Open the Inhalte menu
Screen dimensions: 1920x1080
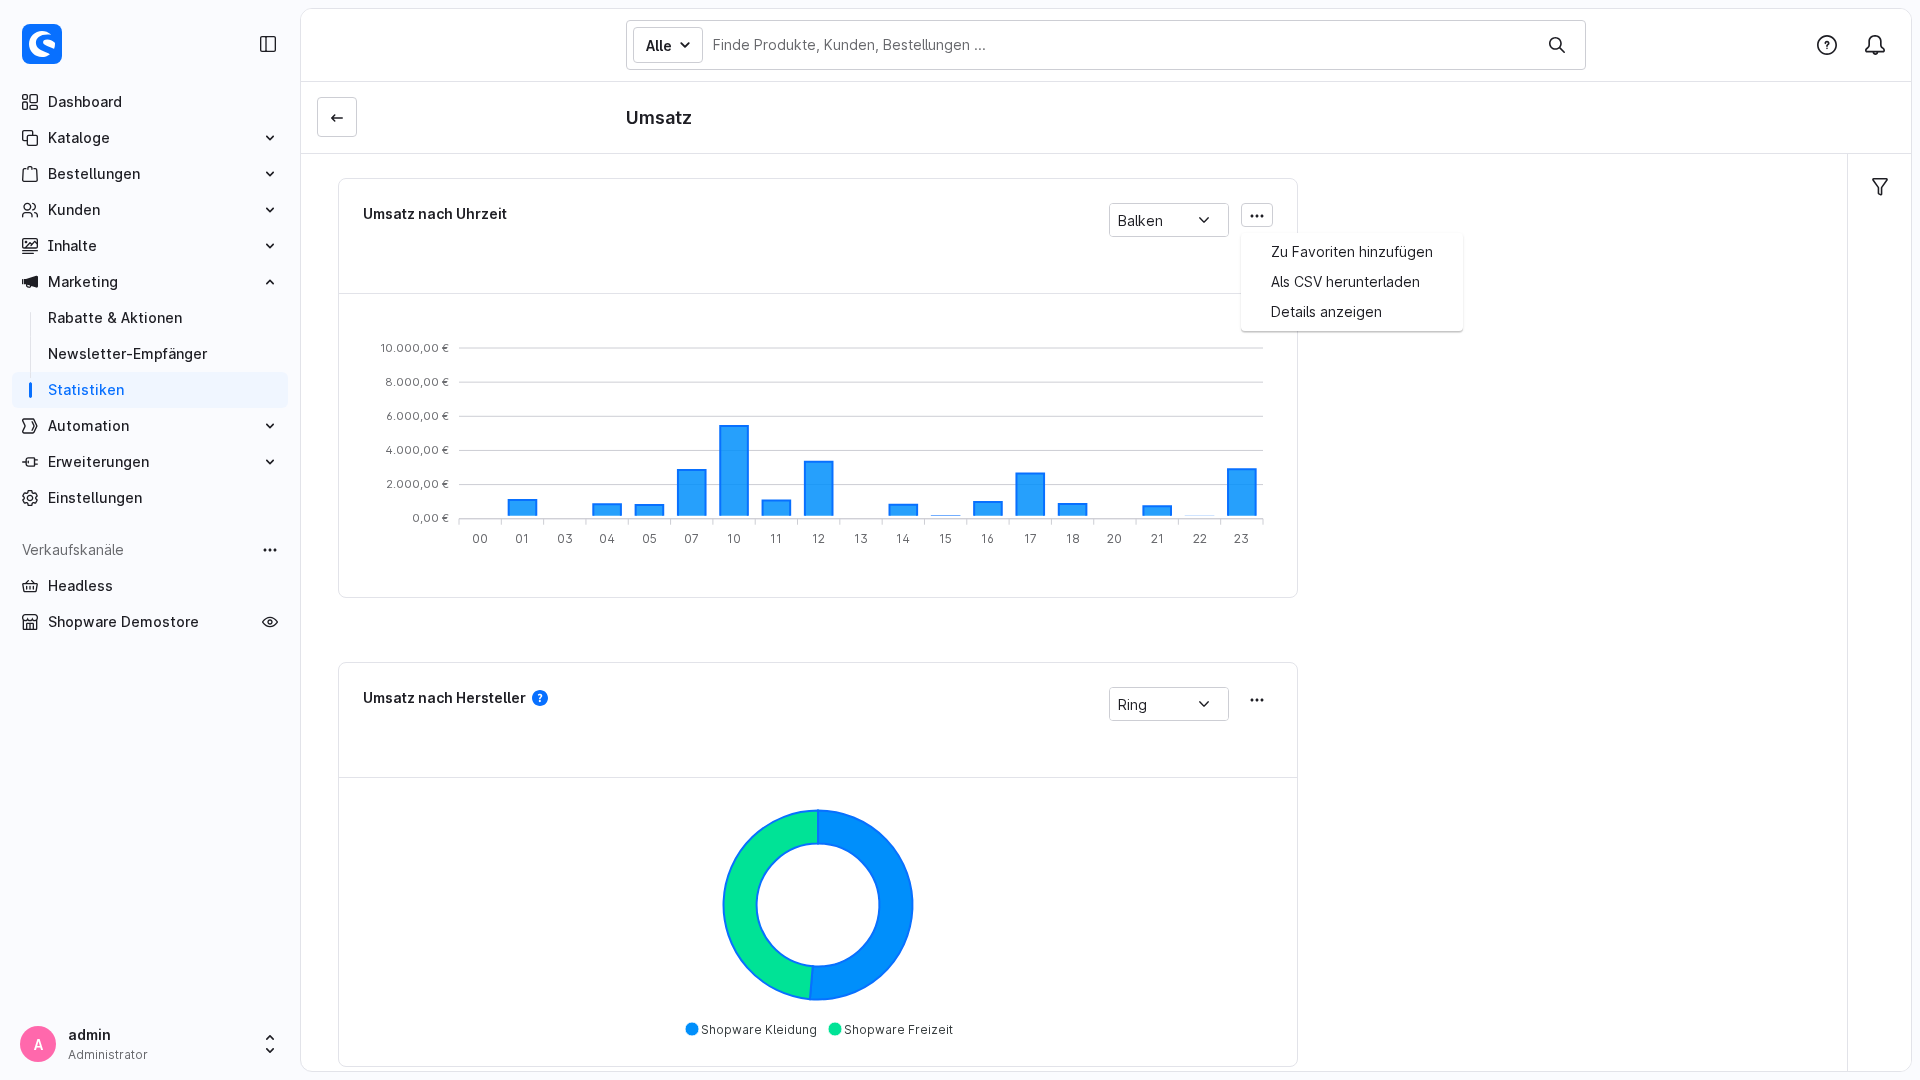(x=150, y=246)
